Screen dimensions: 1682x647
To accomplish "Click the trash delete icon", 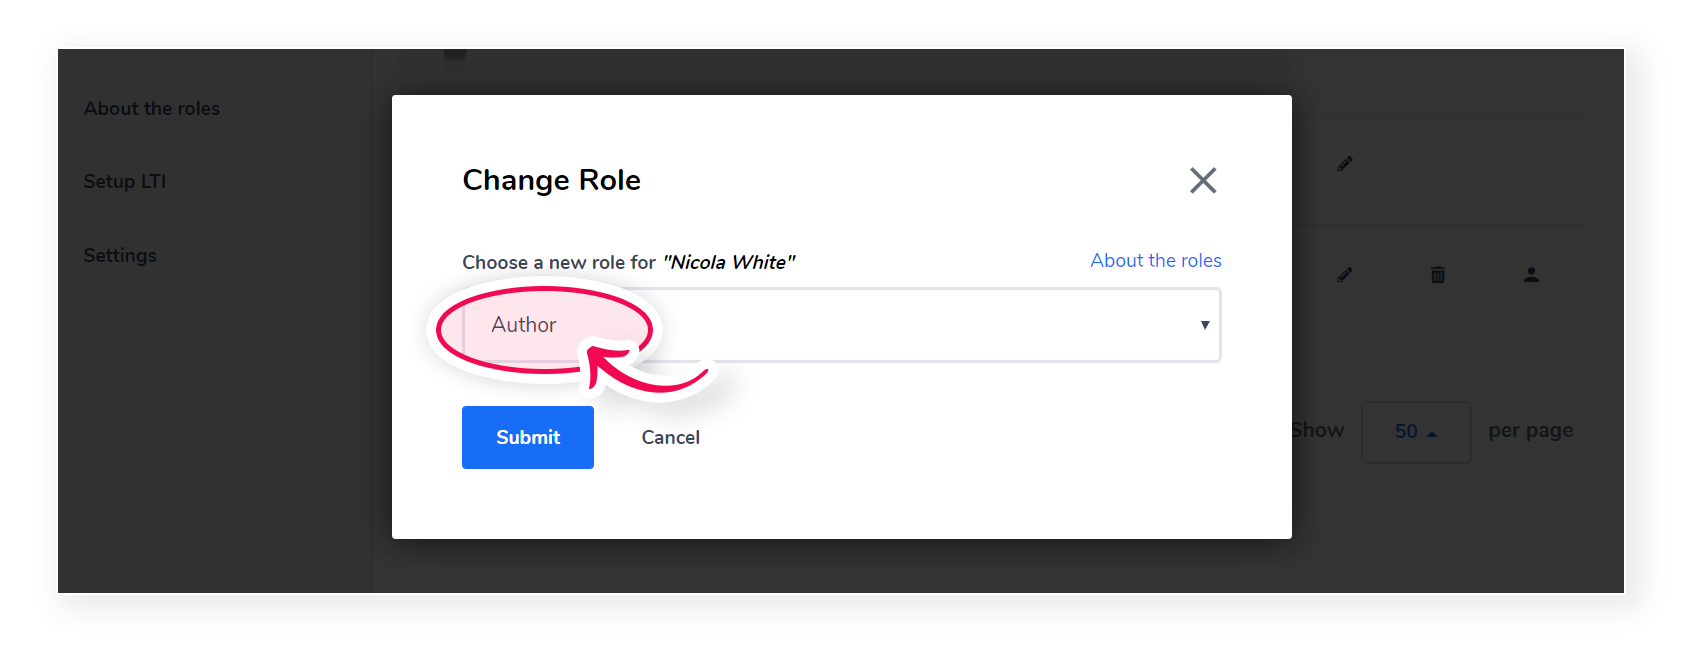I will click(1438, 274).
